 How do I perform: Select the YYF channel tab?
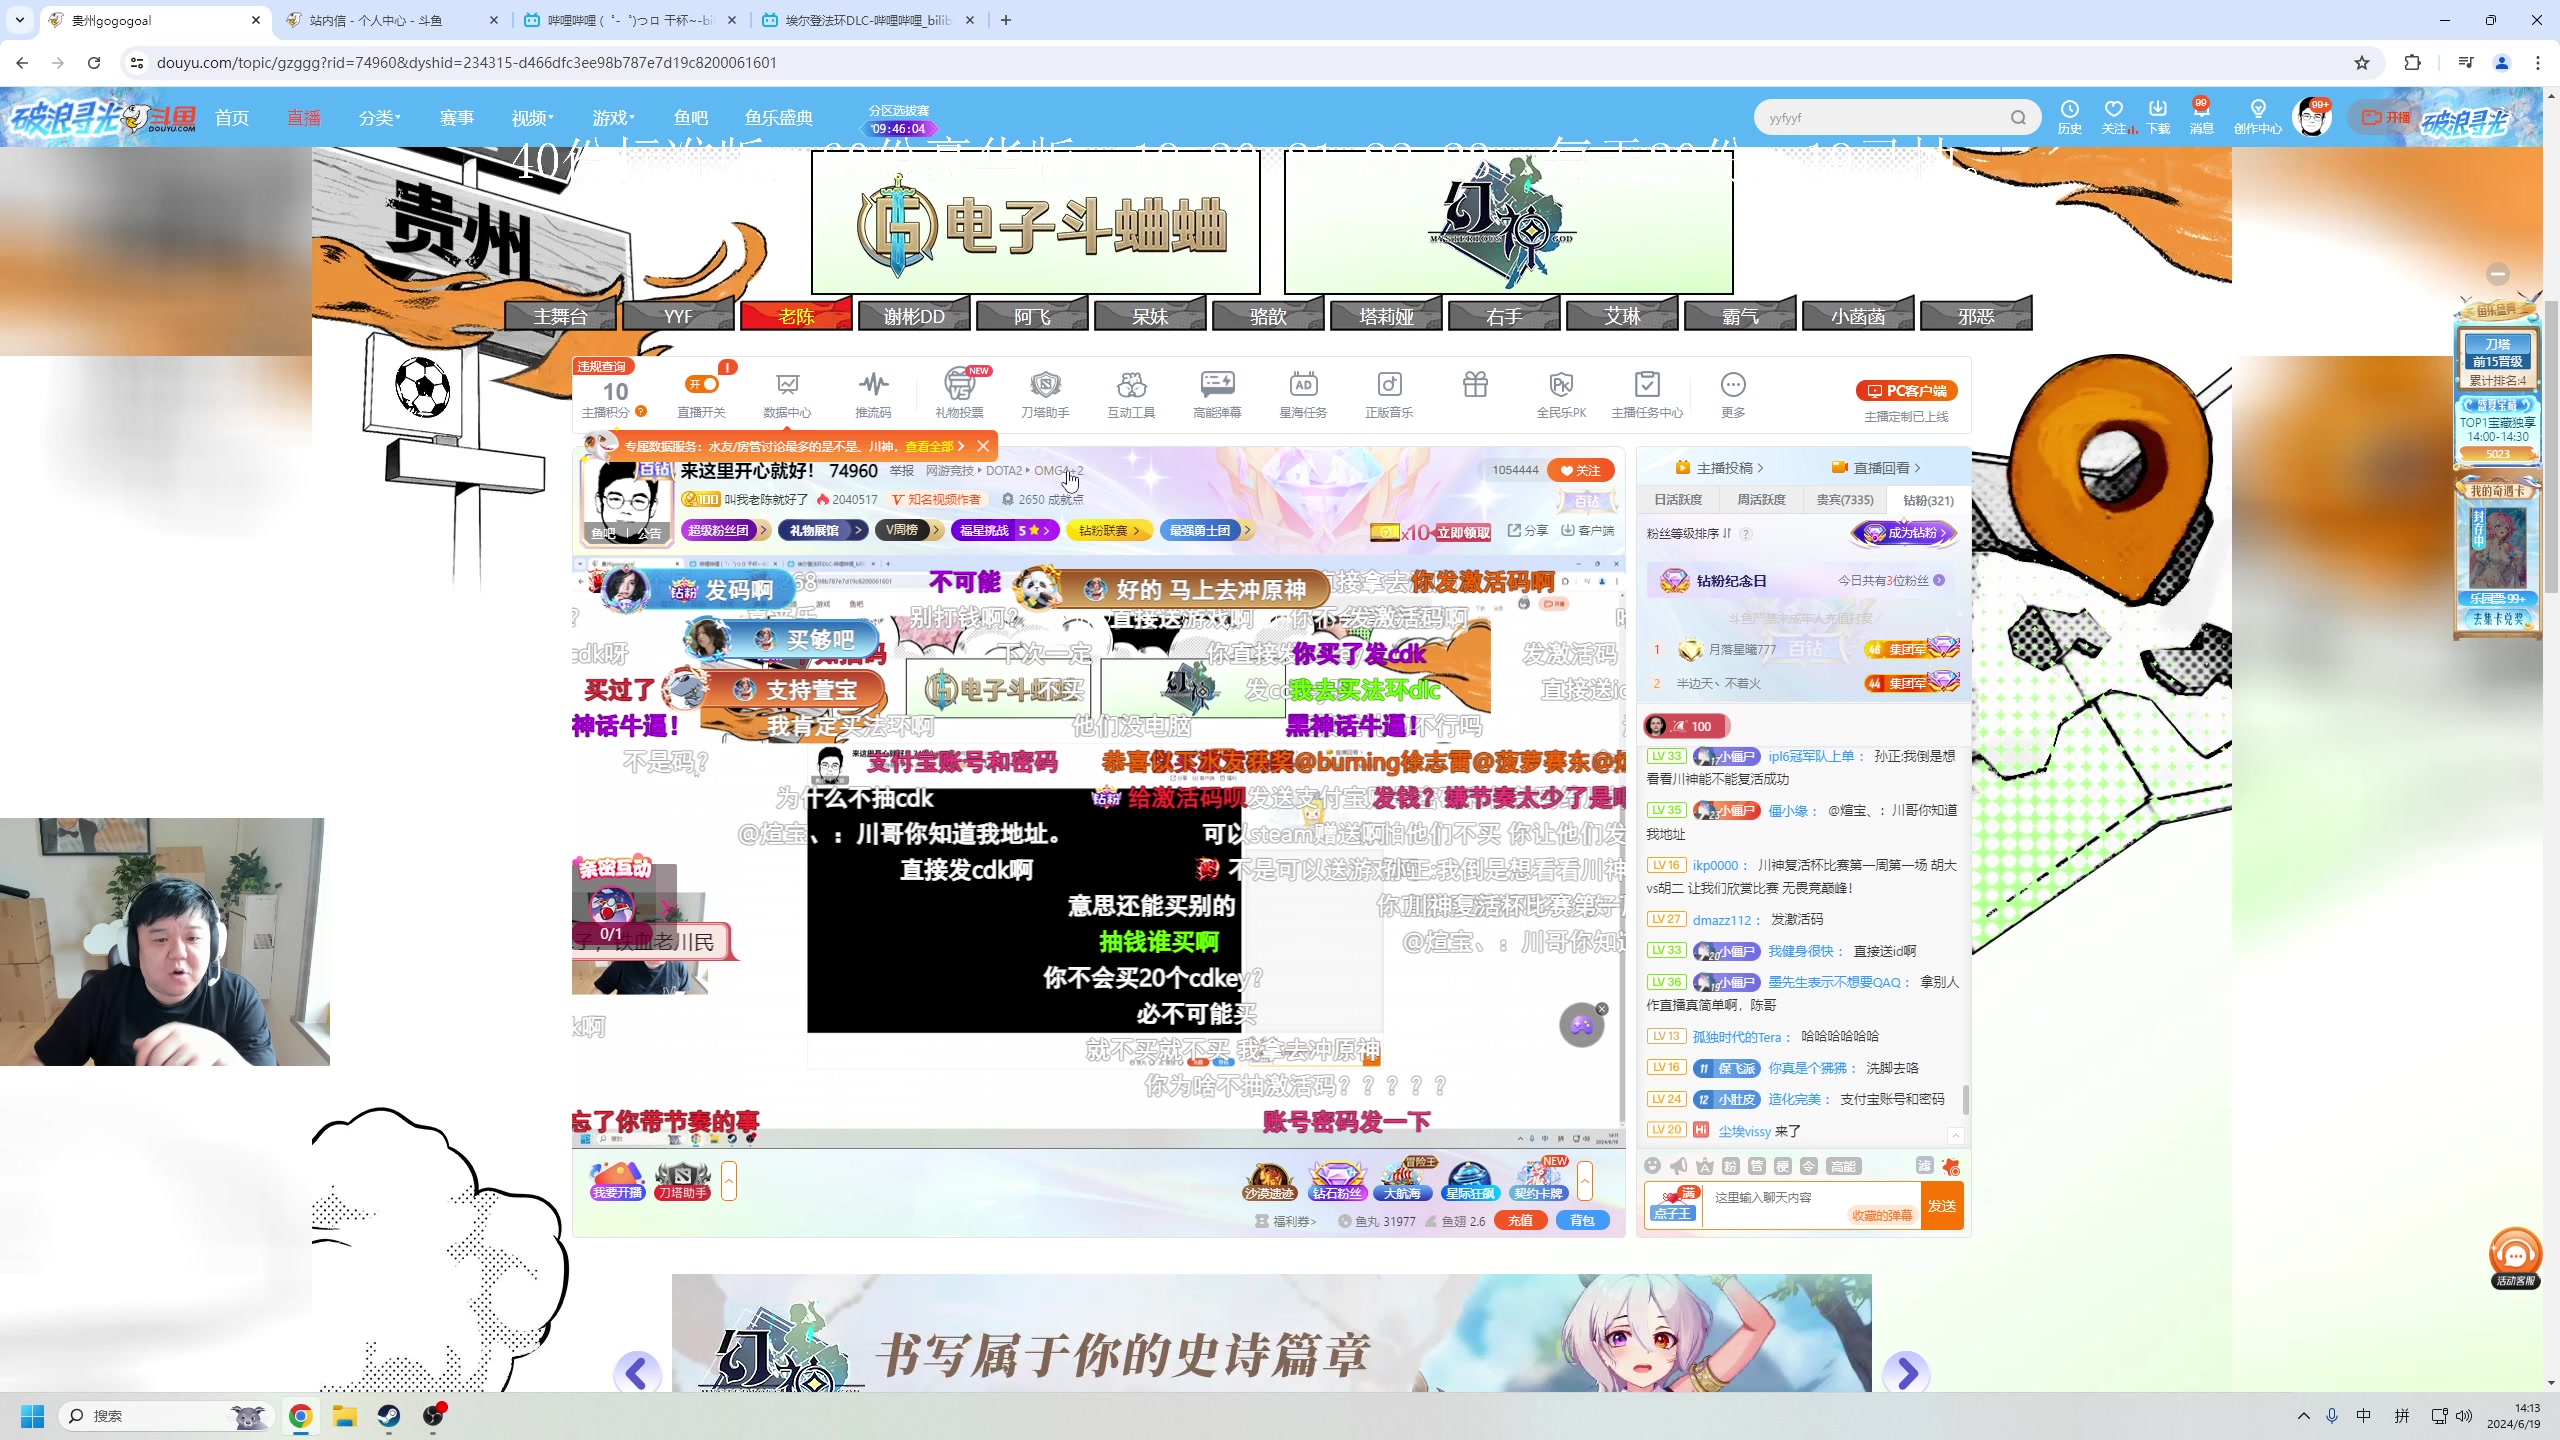click(678, 316)
